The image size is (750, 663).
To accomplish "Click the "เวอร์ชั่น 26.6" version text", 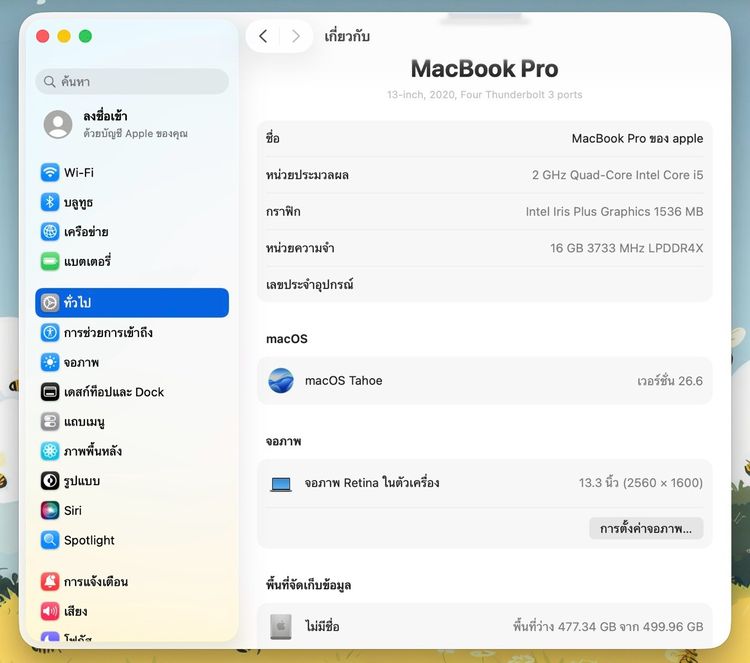I will (670, 381).
